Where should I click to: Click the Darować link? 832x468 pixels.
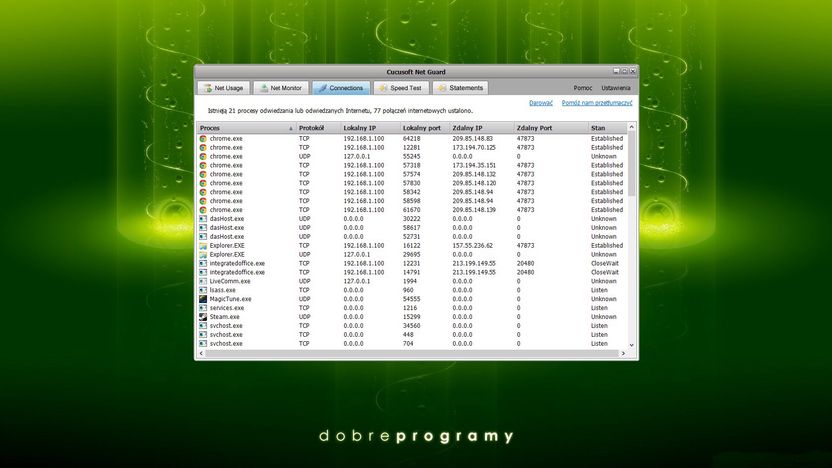541,103
